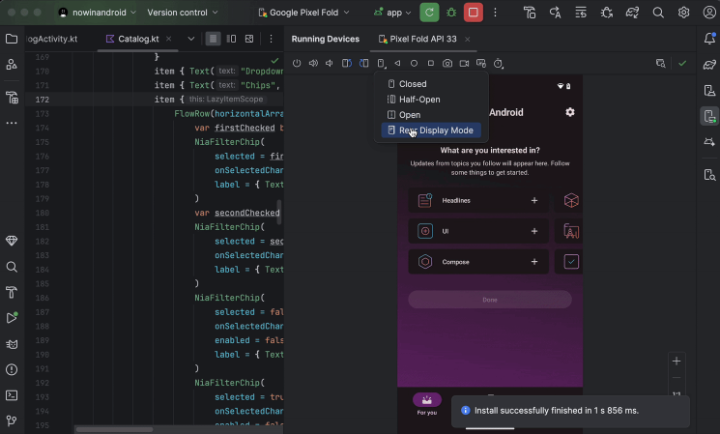720x434 pixels.
Task: Click the green Rerun app button
Action: (x=429, y=12)
